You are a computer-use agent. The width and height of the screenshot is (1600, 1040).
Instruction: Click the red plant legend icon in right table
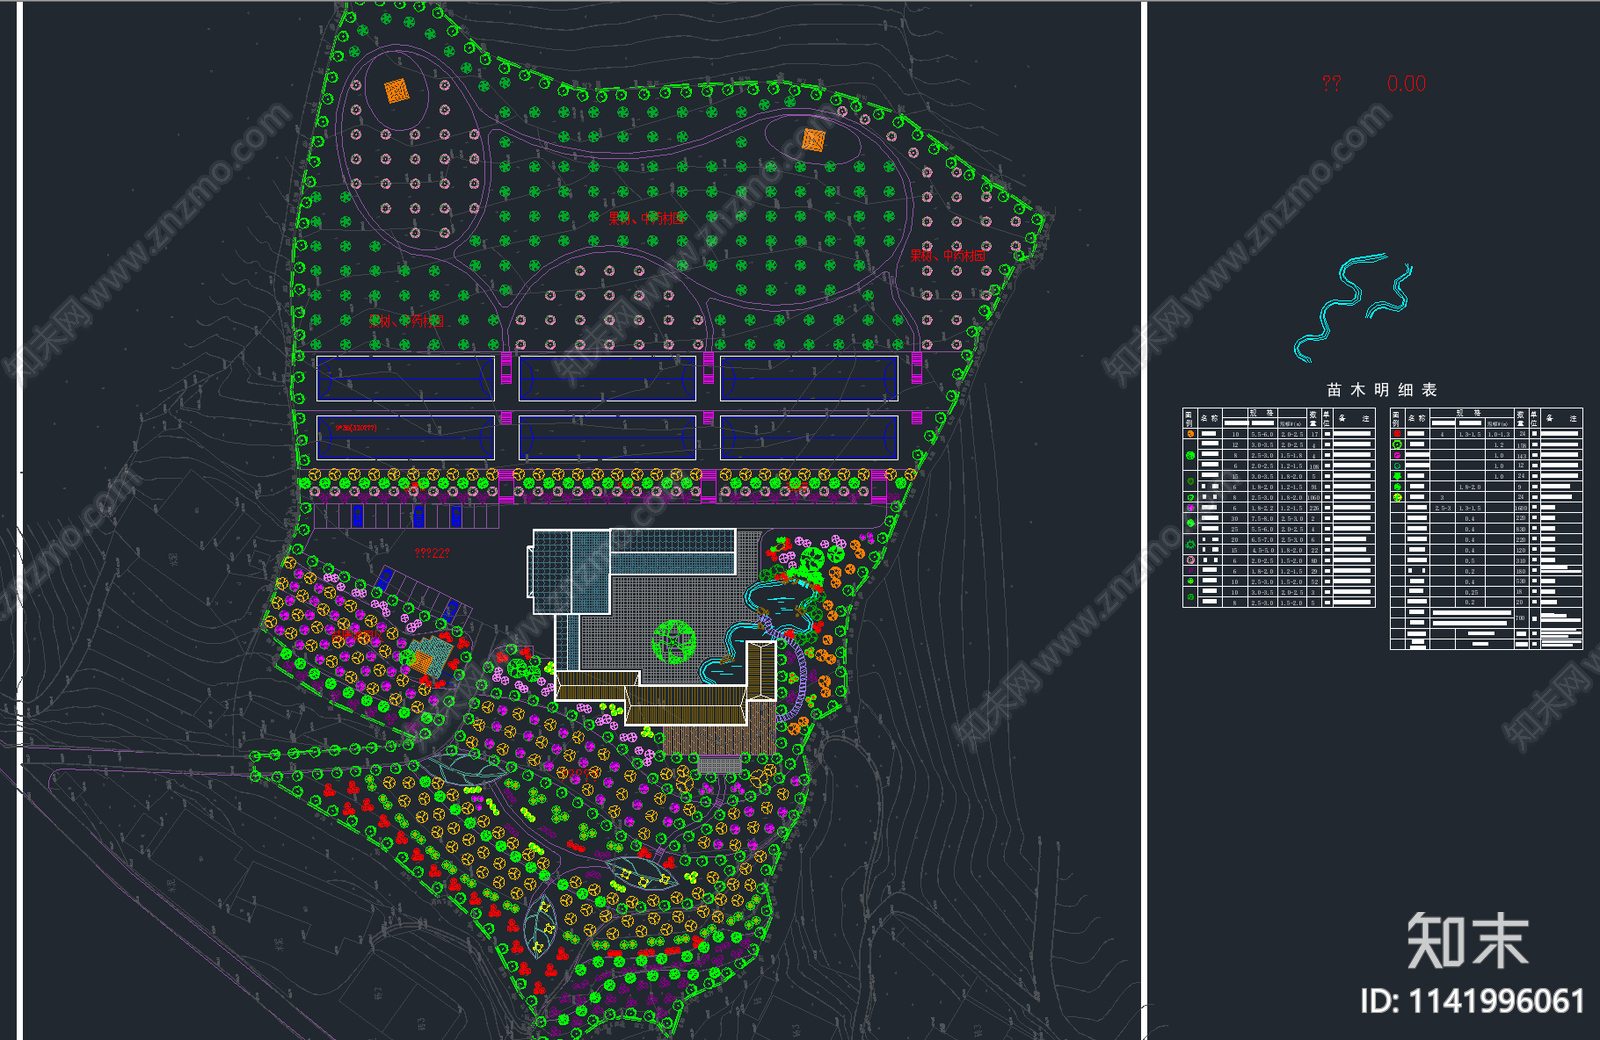[x=1397, y=433]
